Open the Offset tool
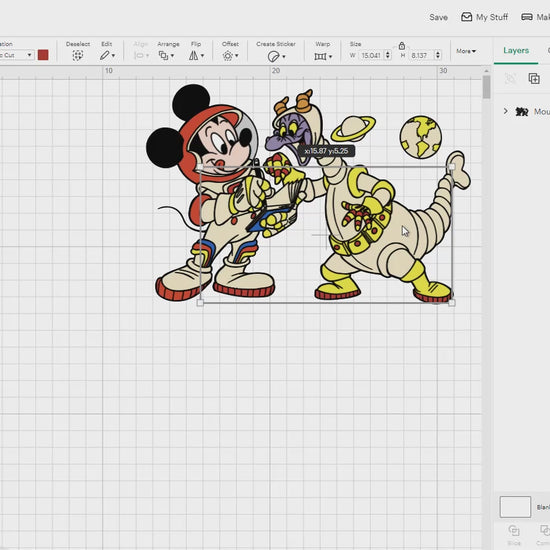 pos(228,55)
